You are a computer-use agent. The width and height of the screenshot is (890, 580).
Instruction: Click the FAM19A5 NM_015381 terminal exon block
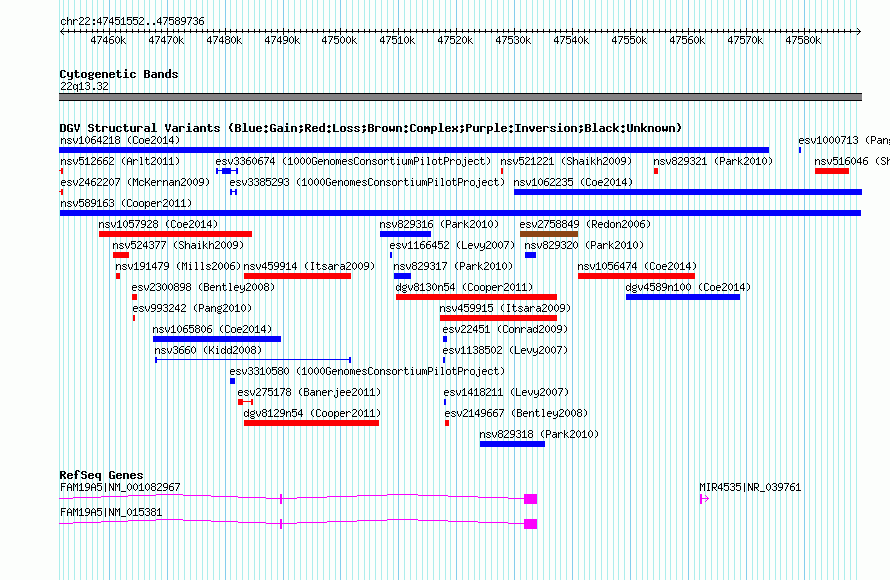click(x=531, y=524)
